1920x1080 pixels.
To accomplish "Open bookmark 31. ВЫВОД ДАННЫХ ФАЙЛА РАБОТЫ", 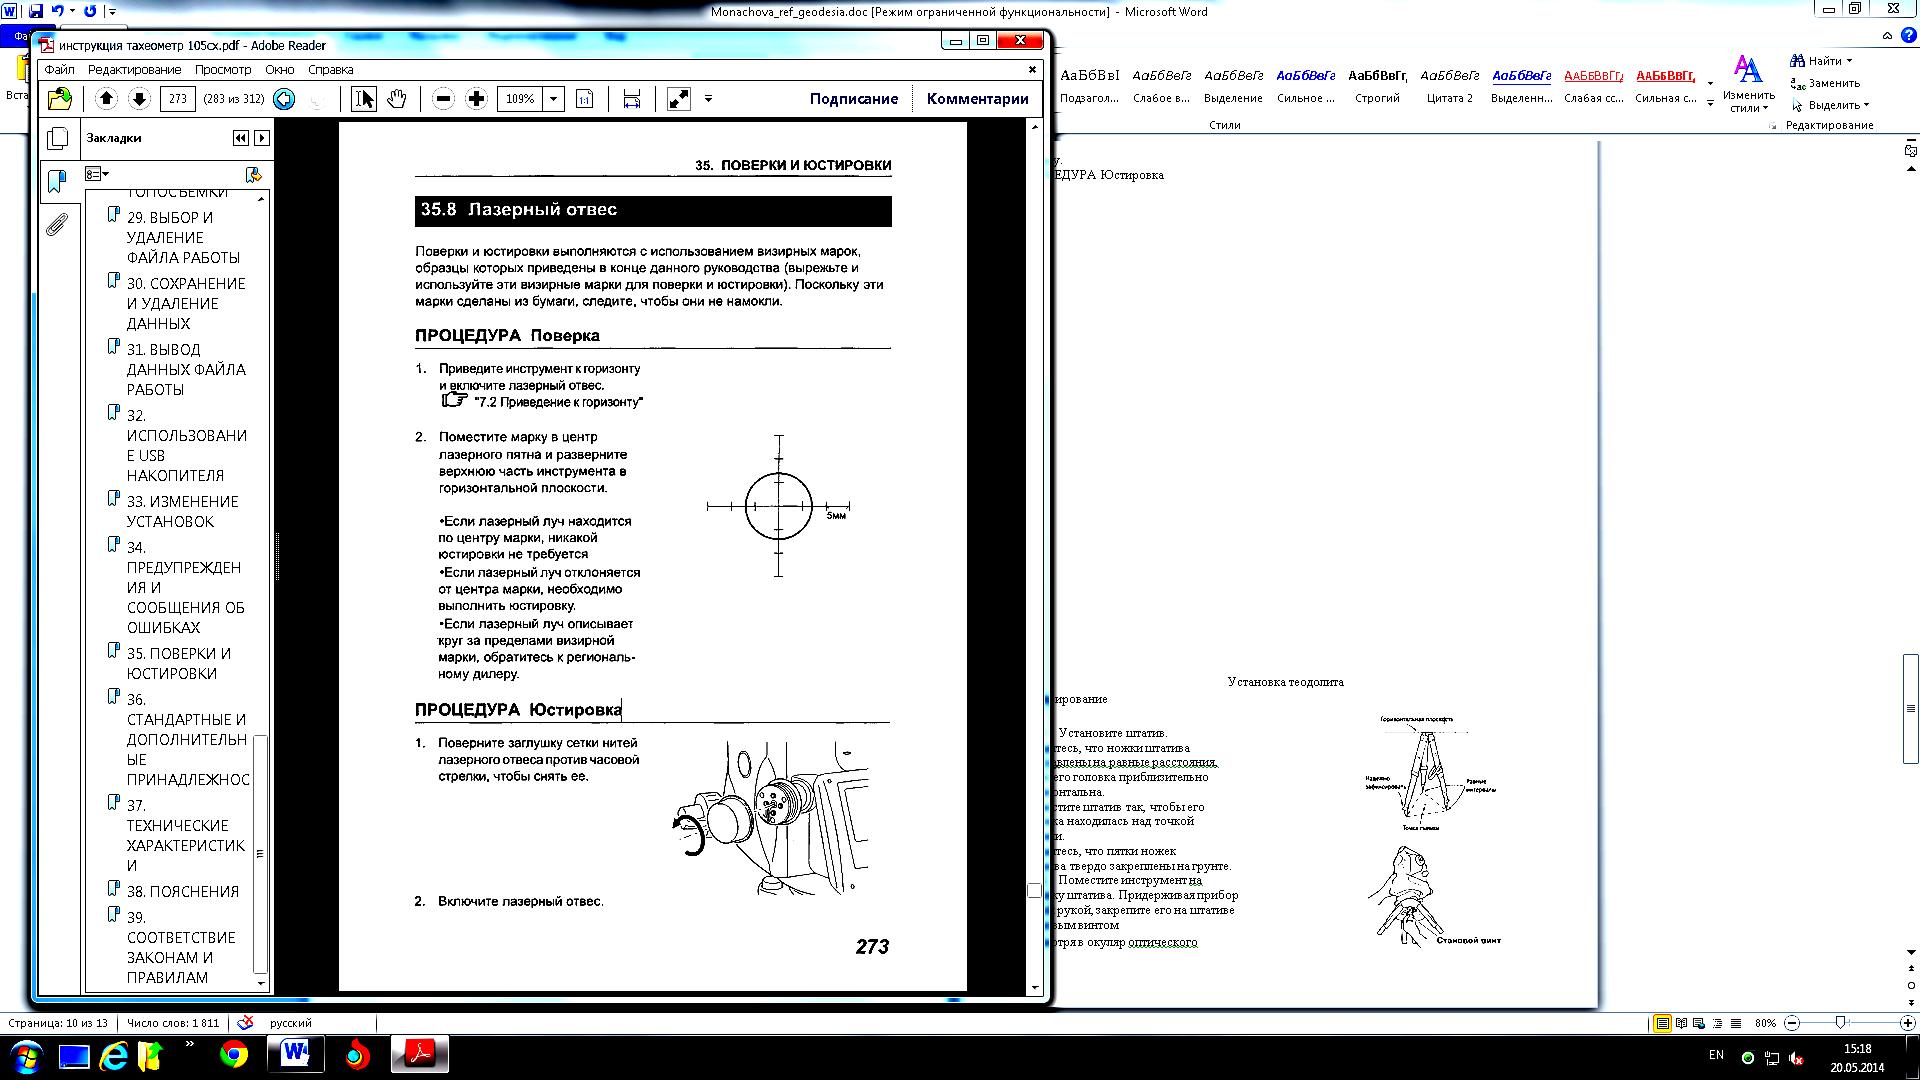I will [185, 369].
